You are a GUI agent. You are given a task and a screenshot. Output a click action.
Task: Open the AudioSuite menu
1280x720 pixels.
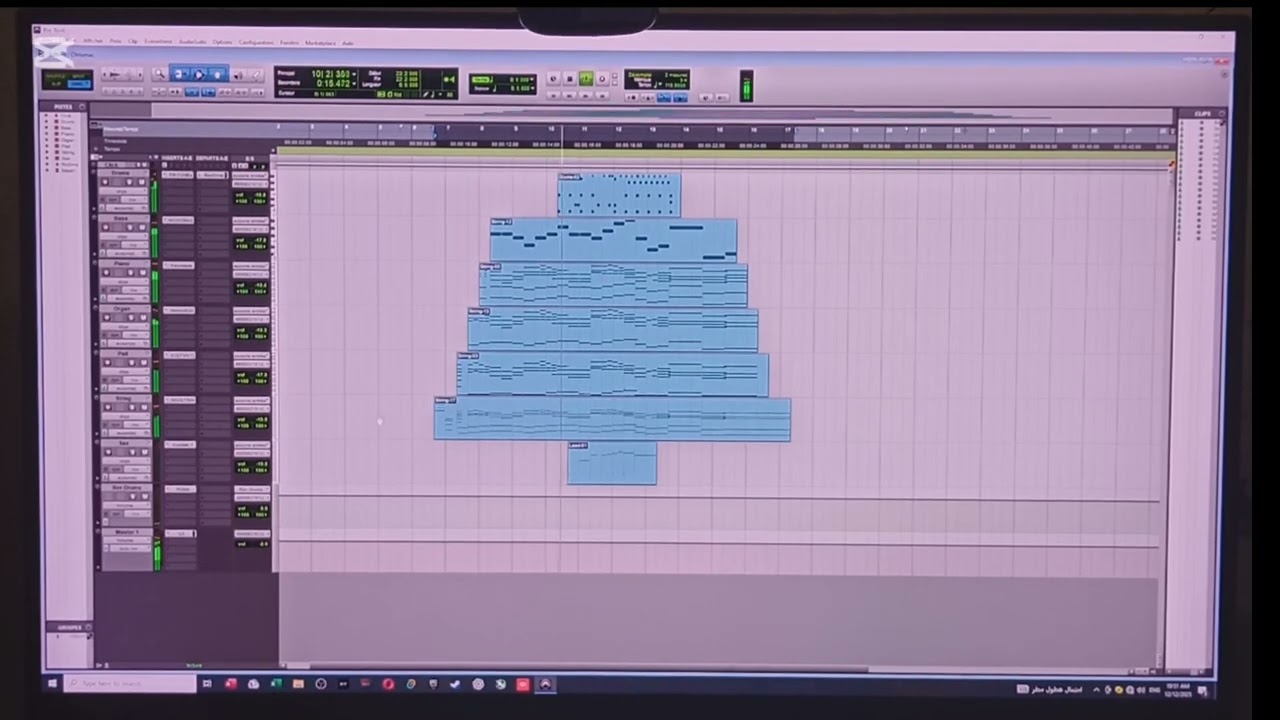pyautogui.click(x=192, y=42)
